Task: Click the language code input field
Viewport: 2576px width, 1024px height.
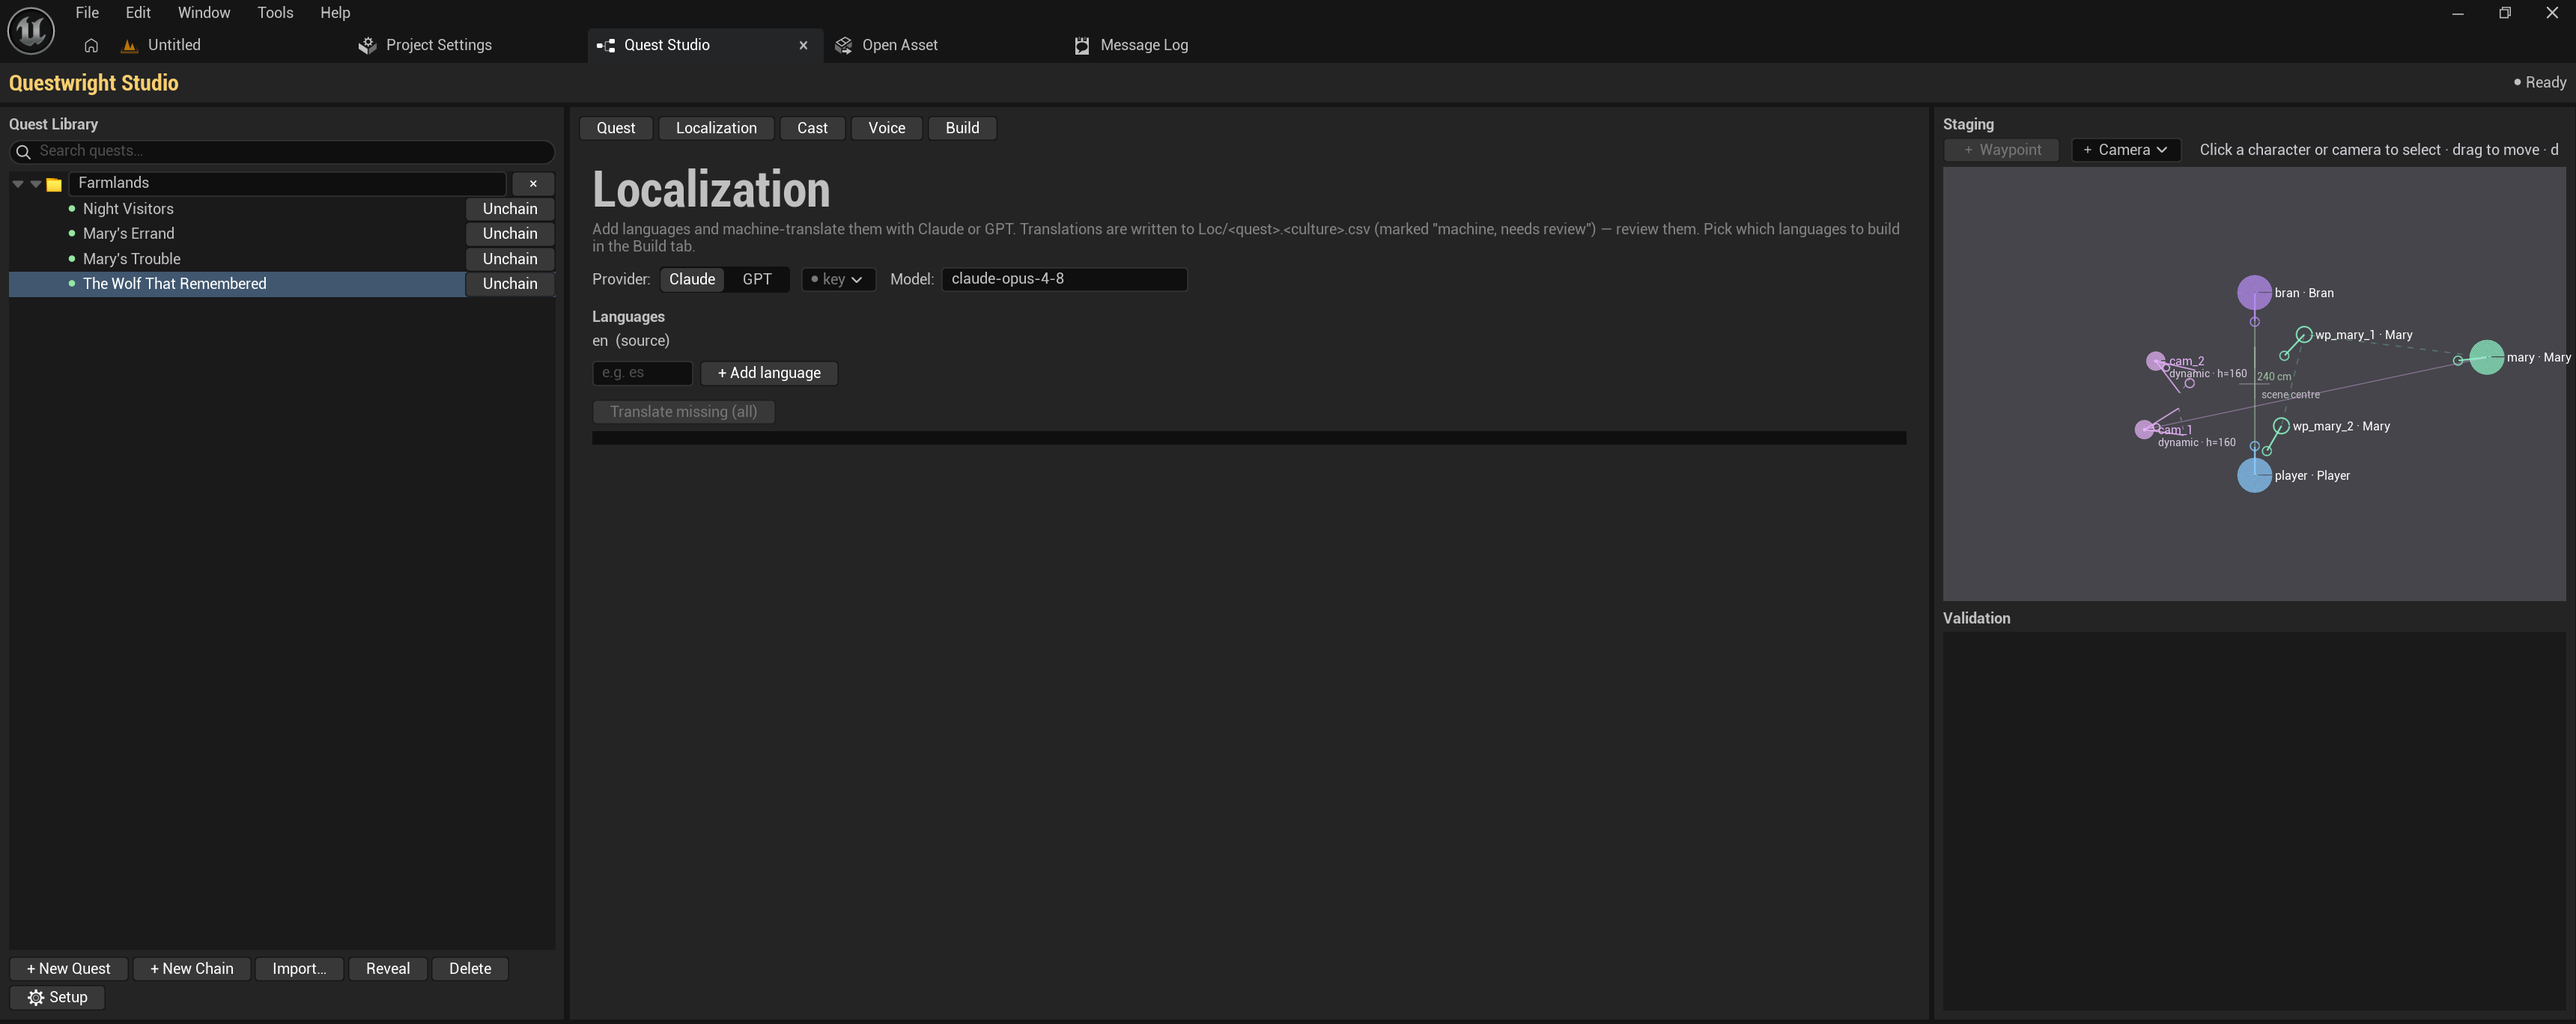Action: tap(642, 373)
